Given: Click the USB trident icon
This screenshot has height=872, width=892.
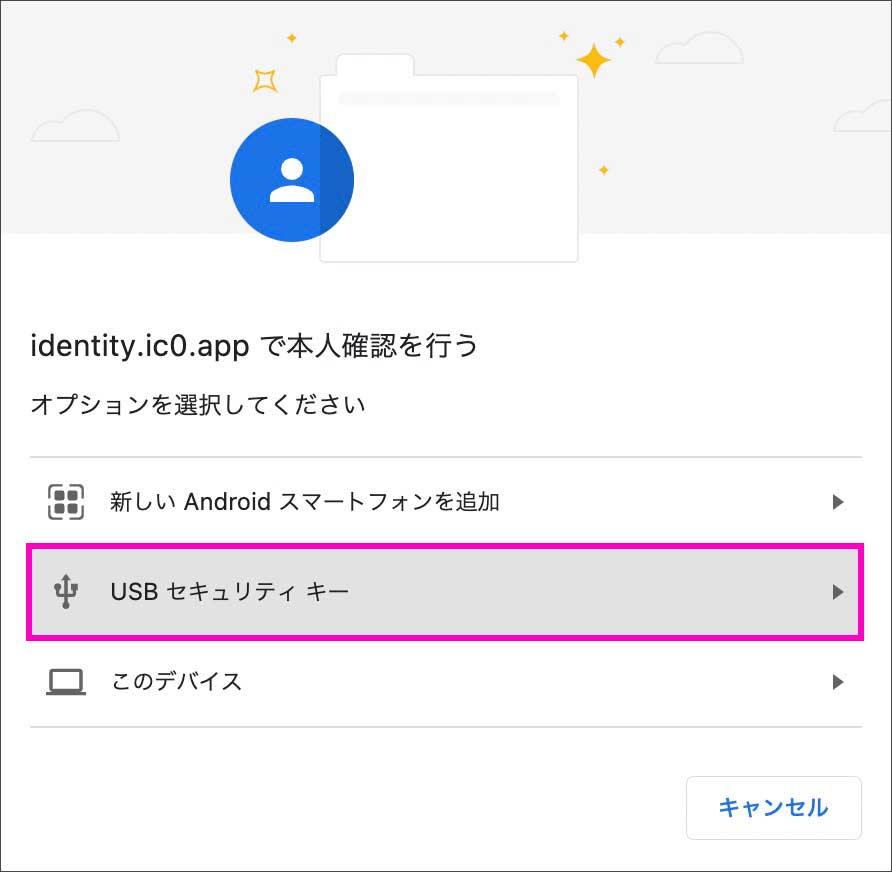Looking at the screenshot, I should click(x=66, y=592).
